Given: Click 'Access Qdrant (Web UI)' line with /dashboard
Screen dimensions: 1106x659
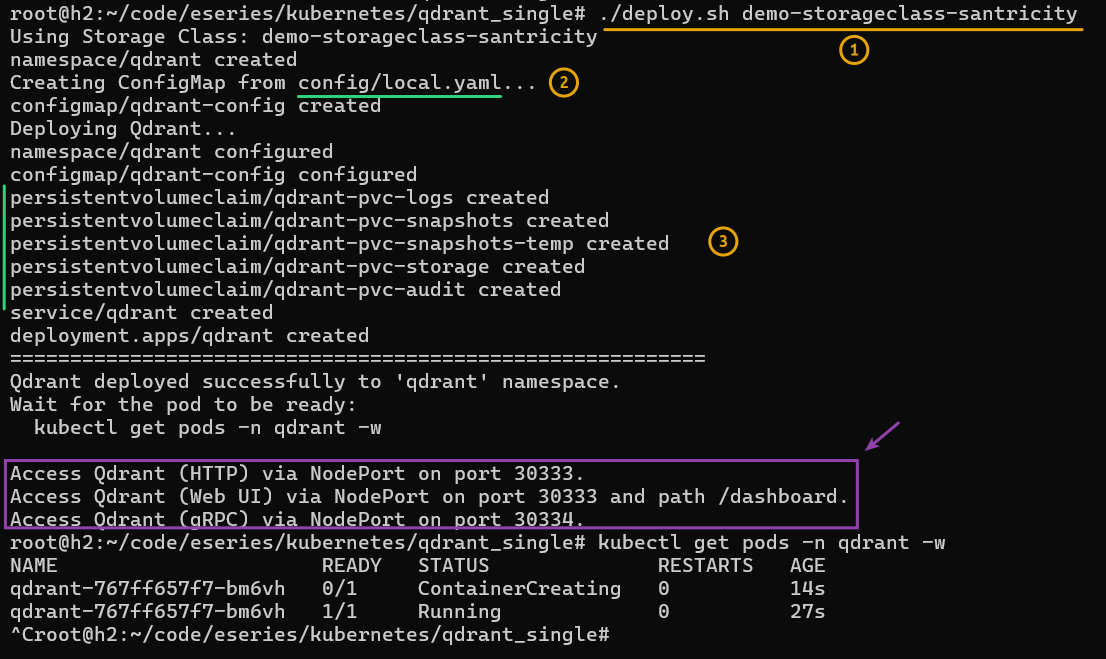Looking at the screenshot, I should (x=429, y=497).
